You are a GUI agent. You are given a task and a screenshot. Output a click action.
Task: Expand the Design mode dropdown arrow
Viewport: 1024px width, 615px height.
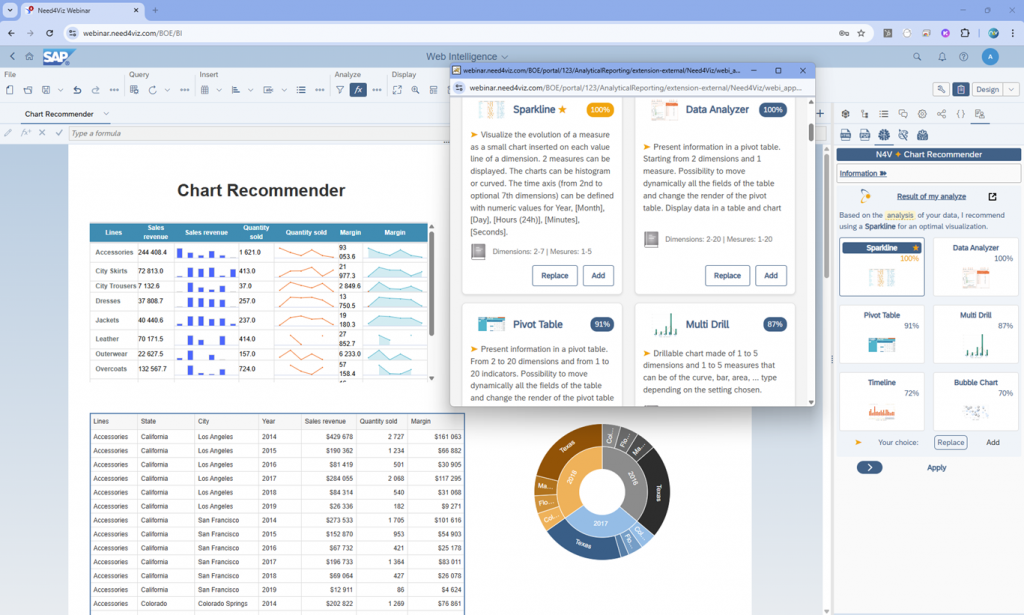click(x=1011, y=90)
